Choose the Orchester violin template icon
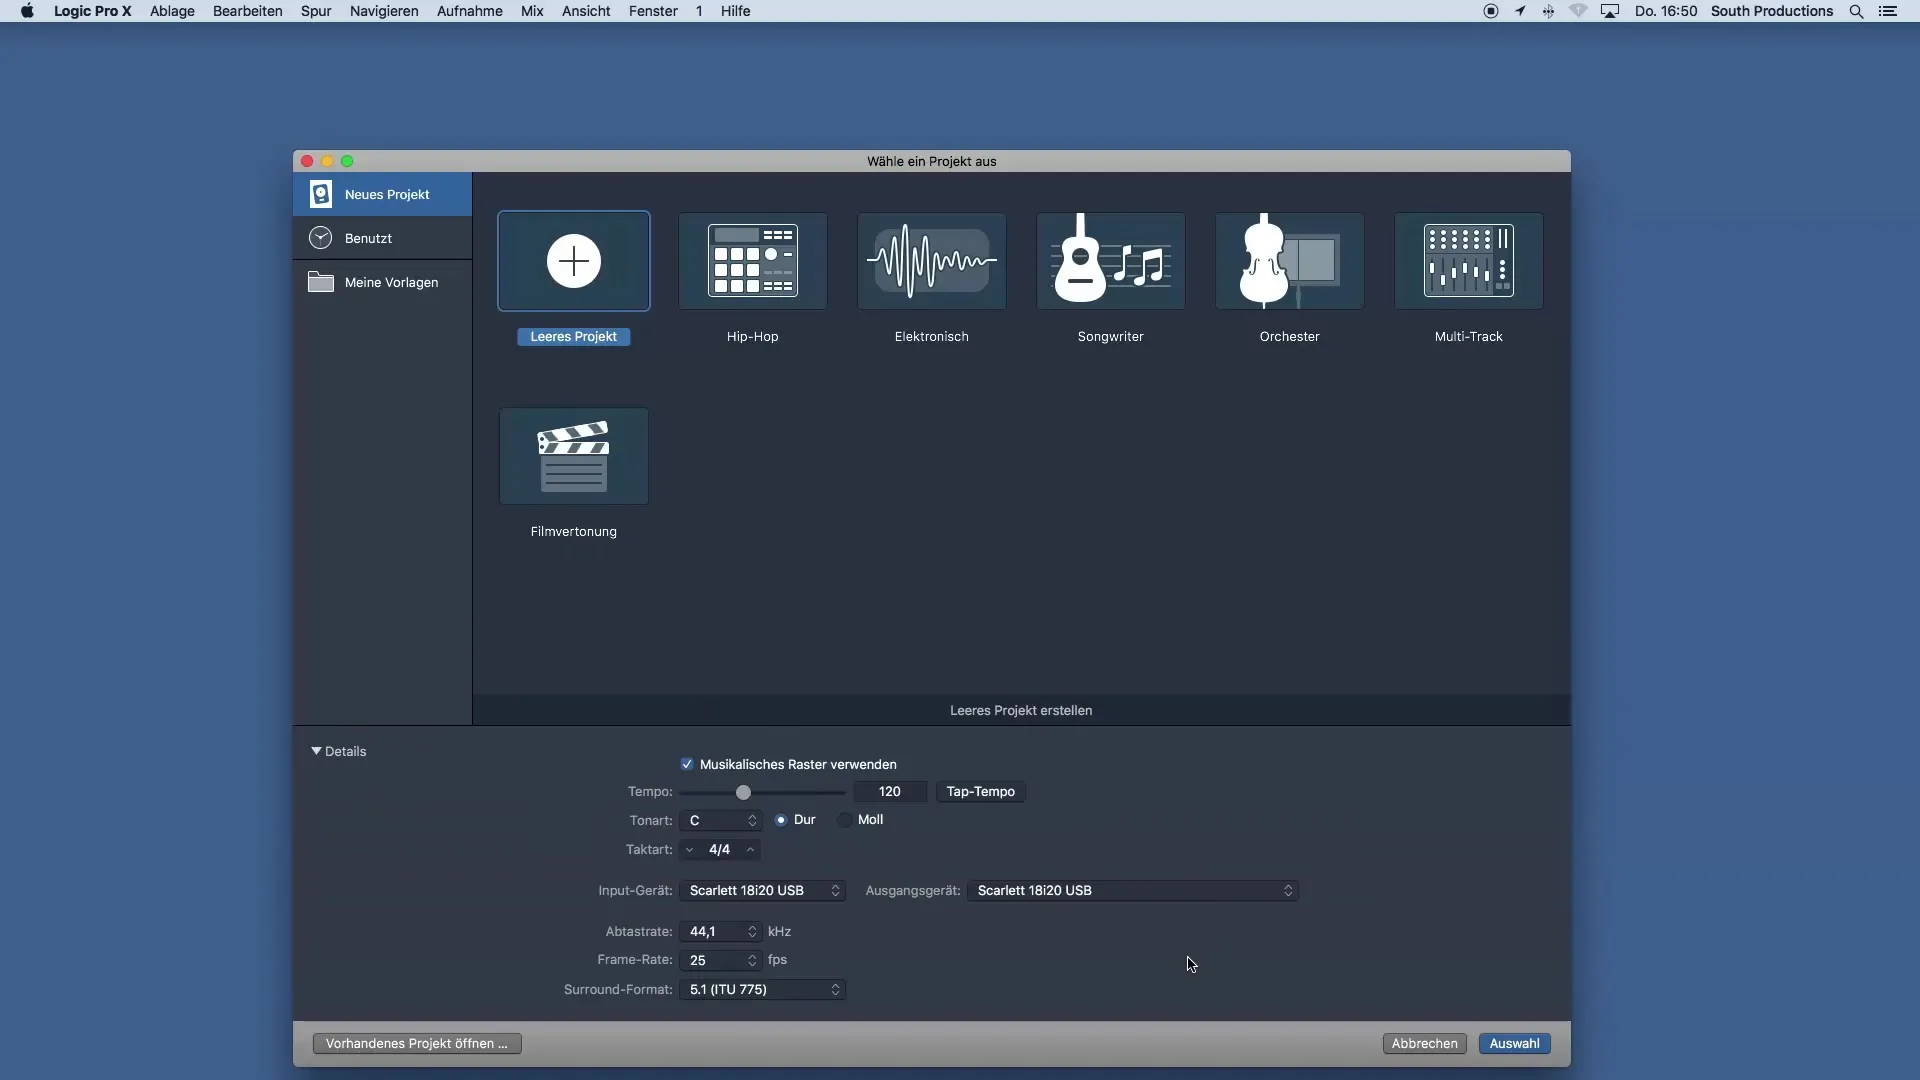 point(1290,261)
